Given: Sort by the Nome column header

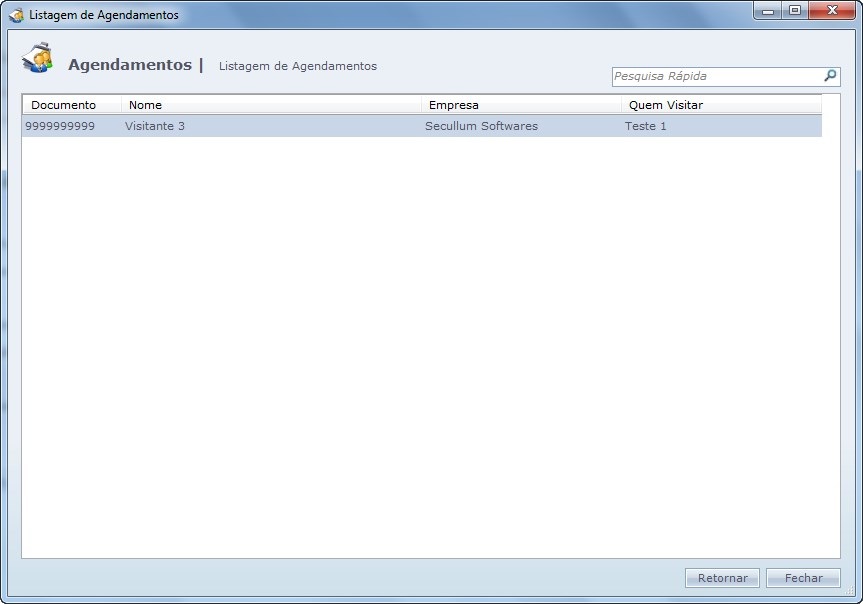Looking at the screenshot, I should [270, 105].
